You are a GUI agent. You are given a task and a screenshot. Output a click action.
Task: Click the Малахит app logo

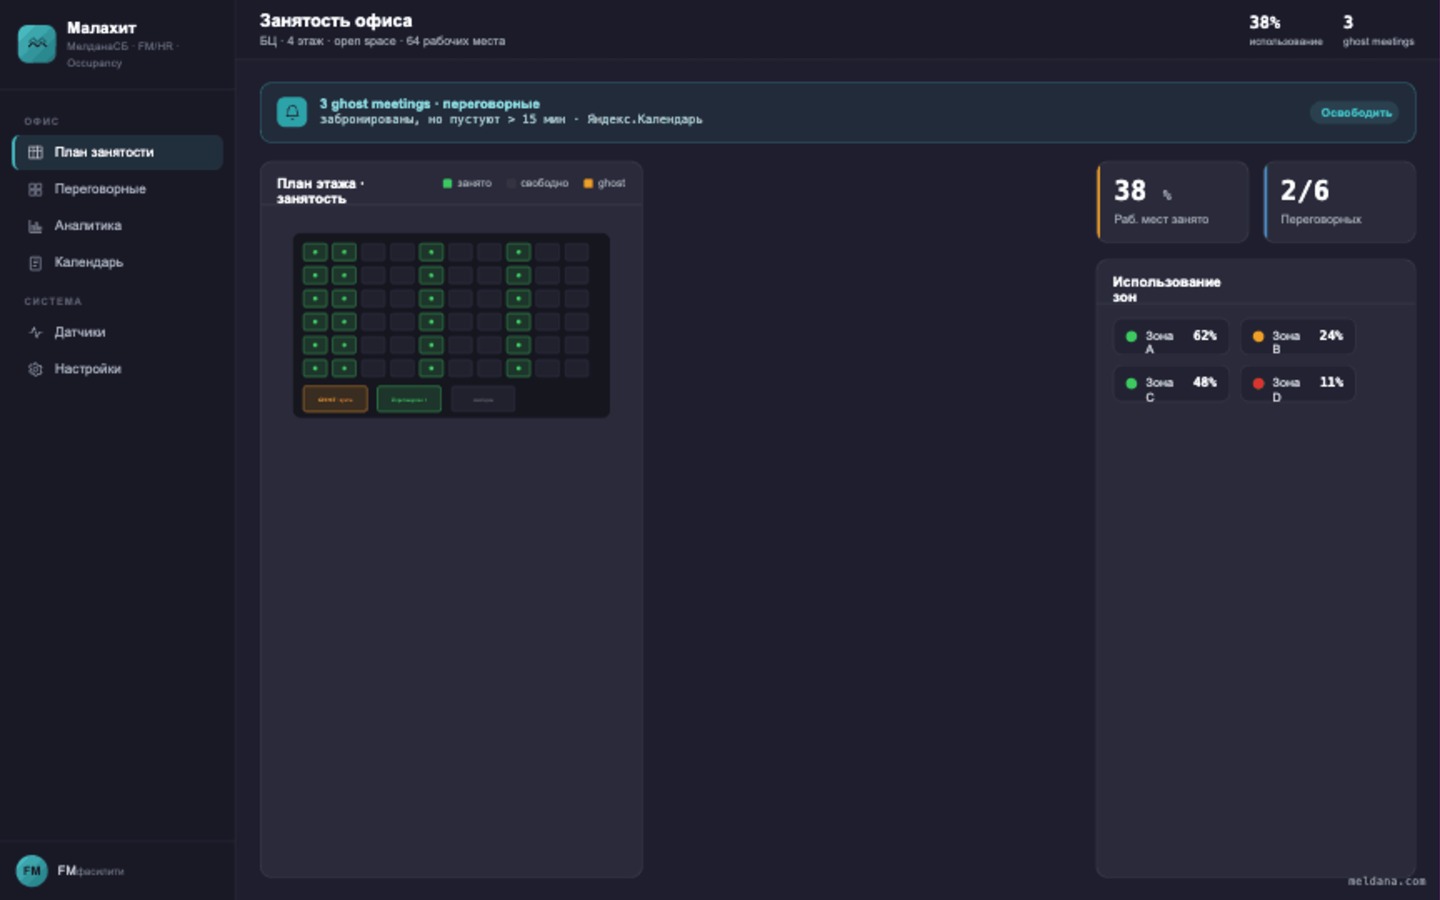tap(37, 43)
